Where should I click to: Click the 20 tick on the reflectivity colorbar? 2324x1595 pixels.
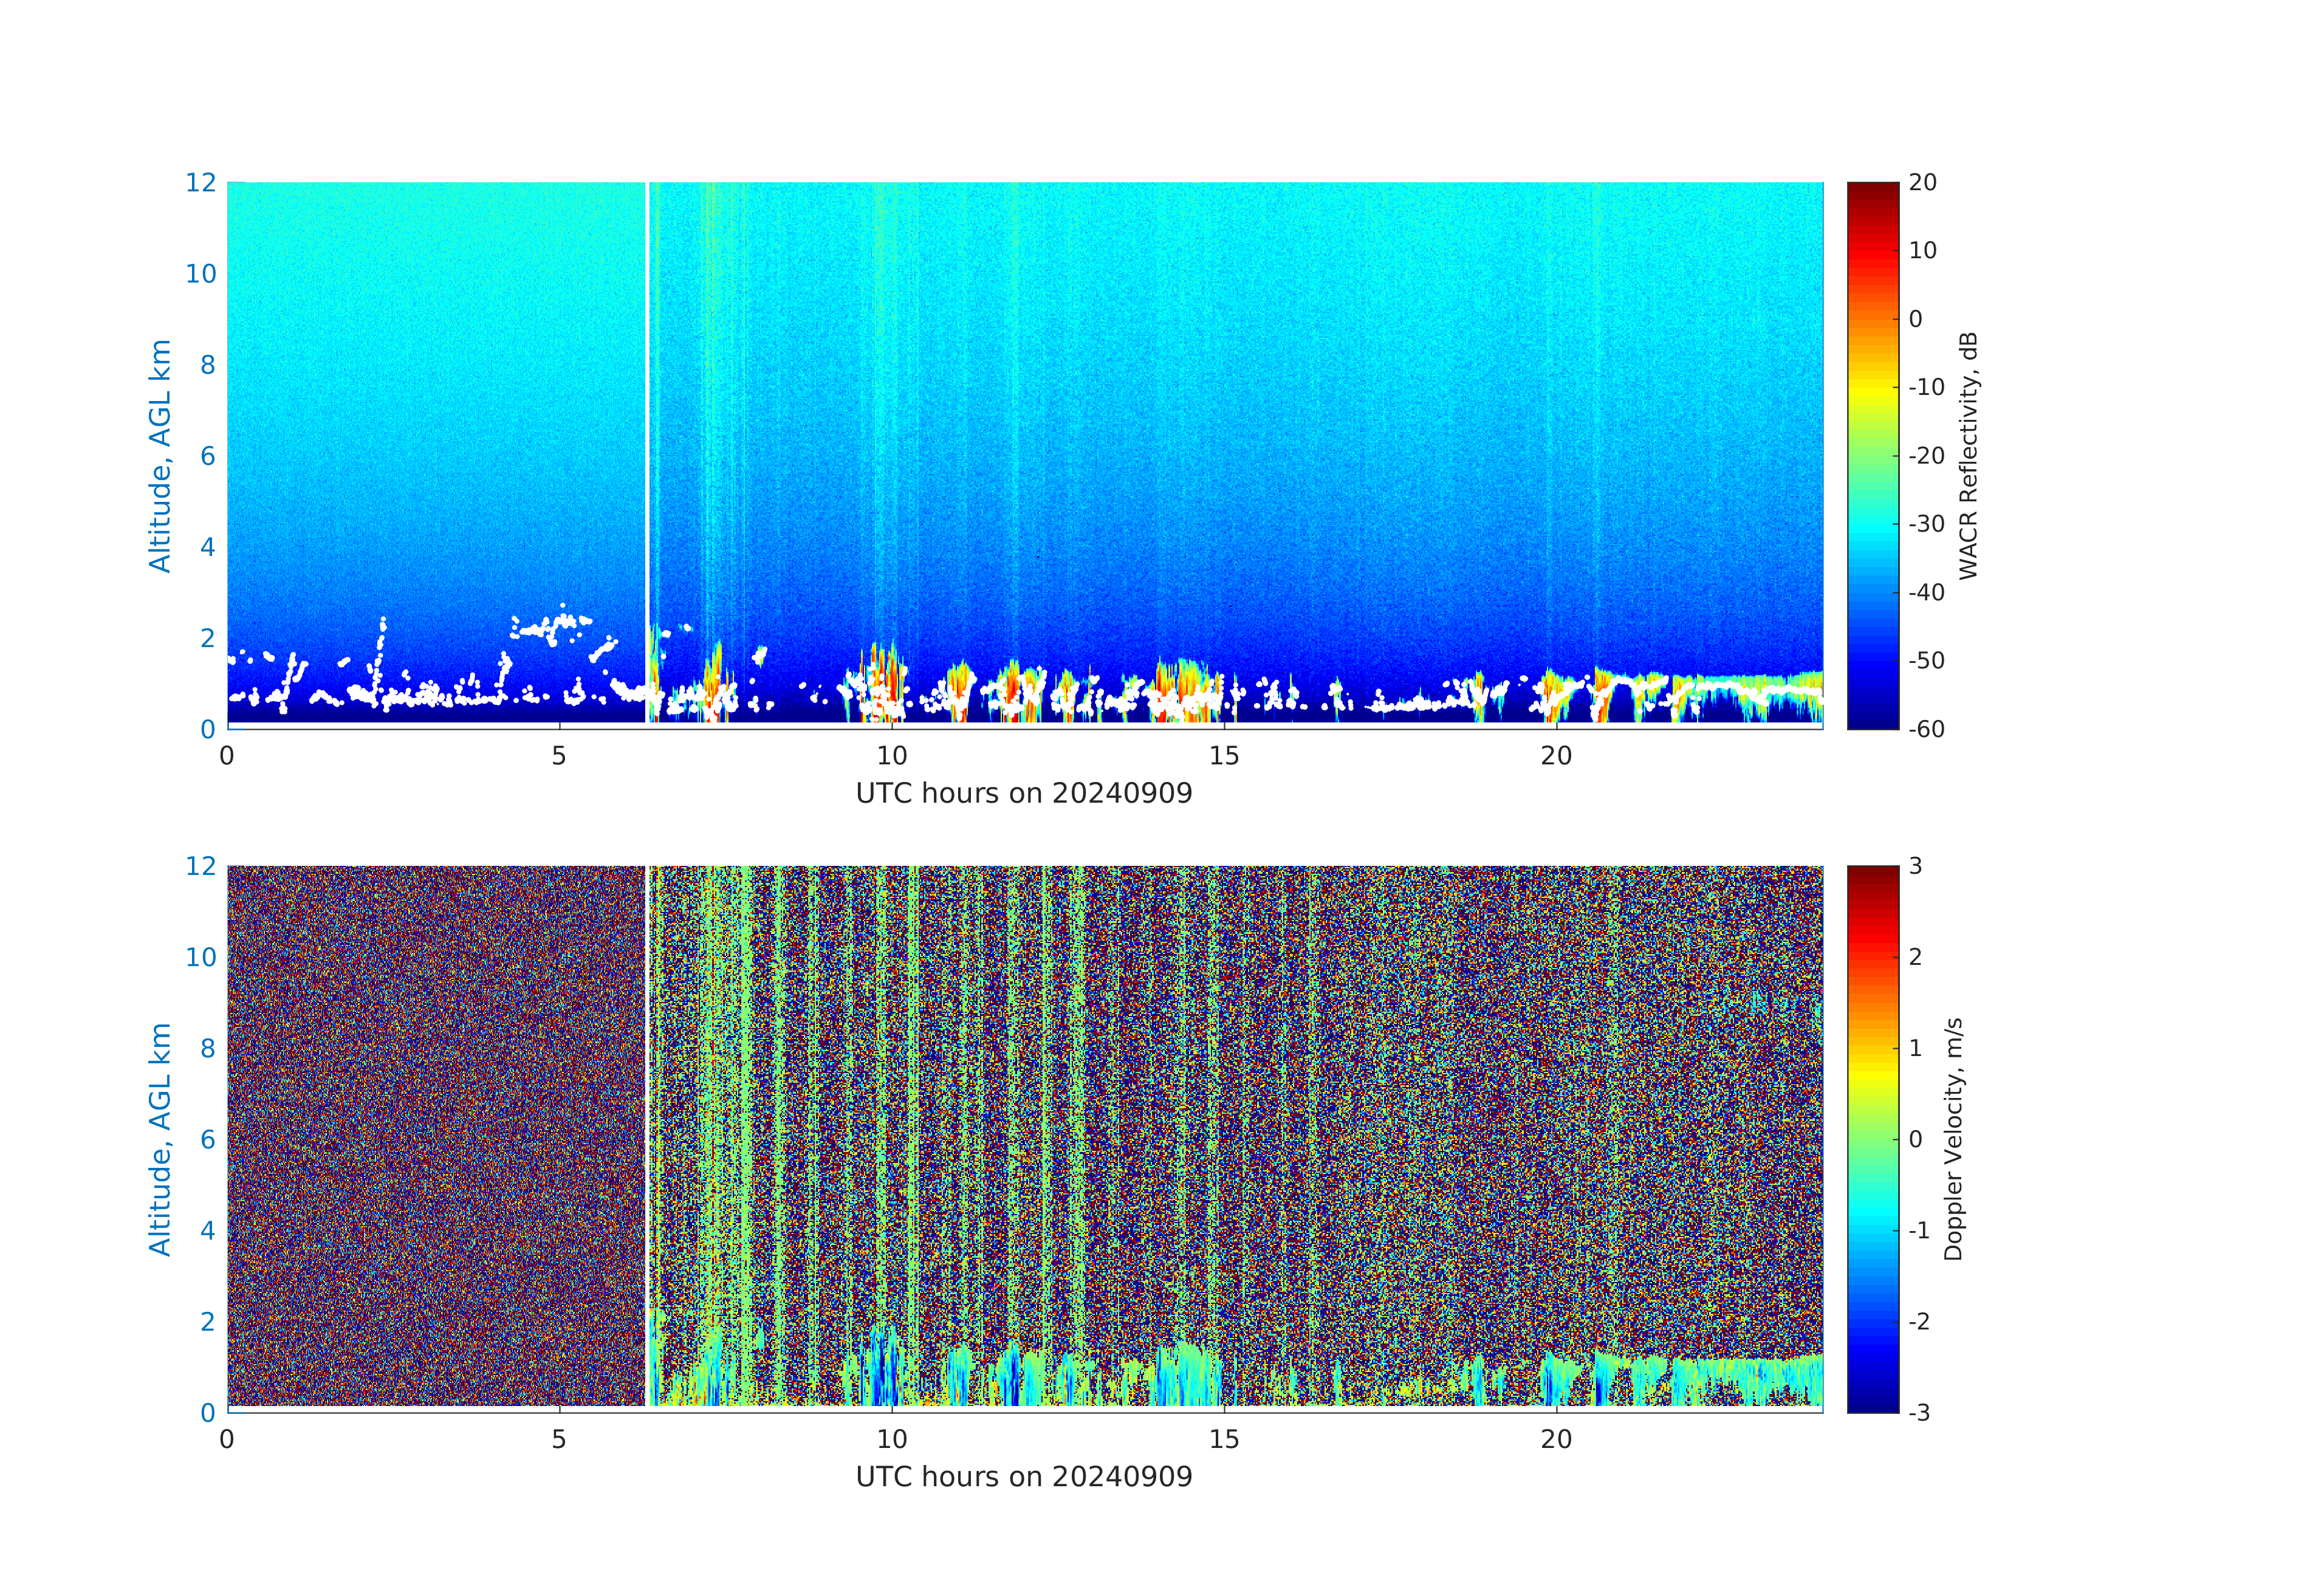1922,182
